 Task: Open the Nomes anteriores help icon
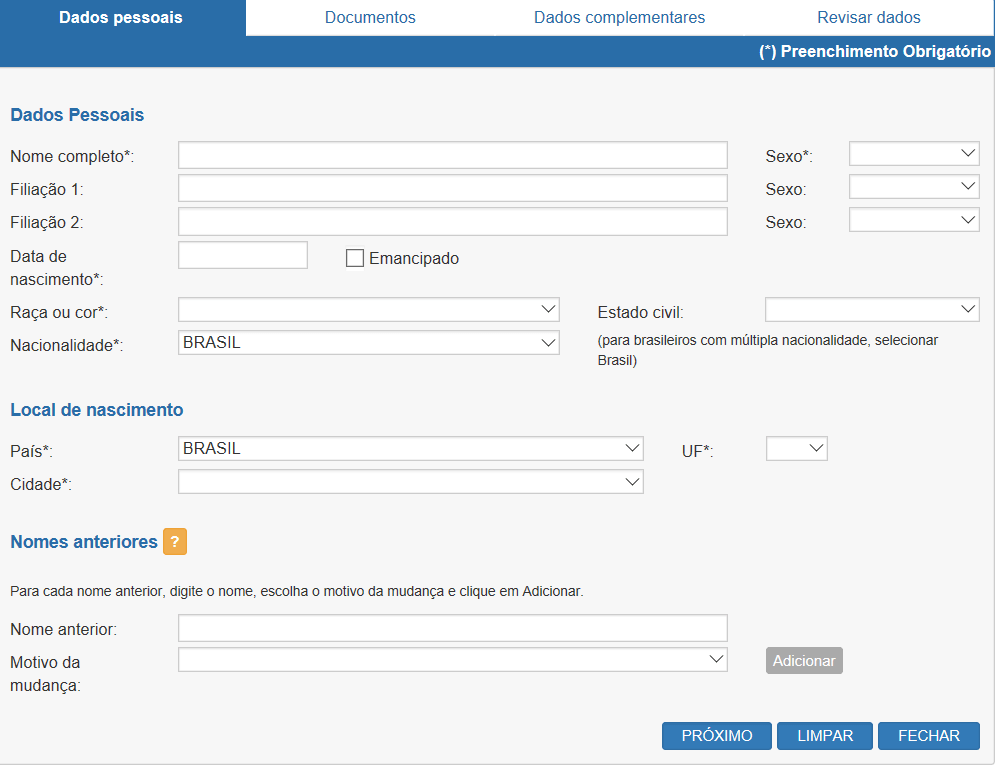click(x=175, y=541)
